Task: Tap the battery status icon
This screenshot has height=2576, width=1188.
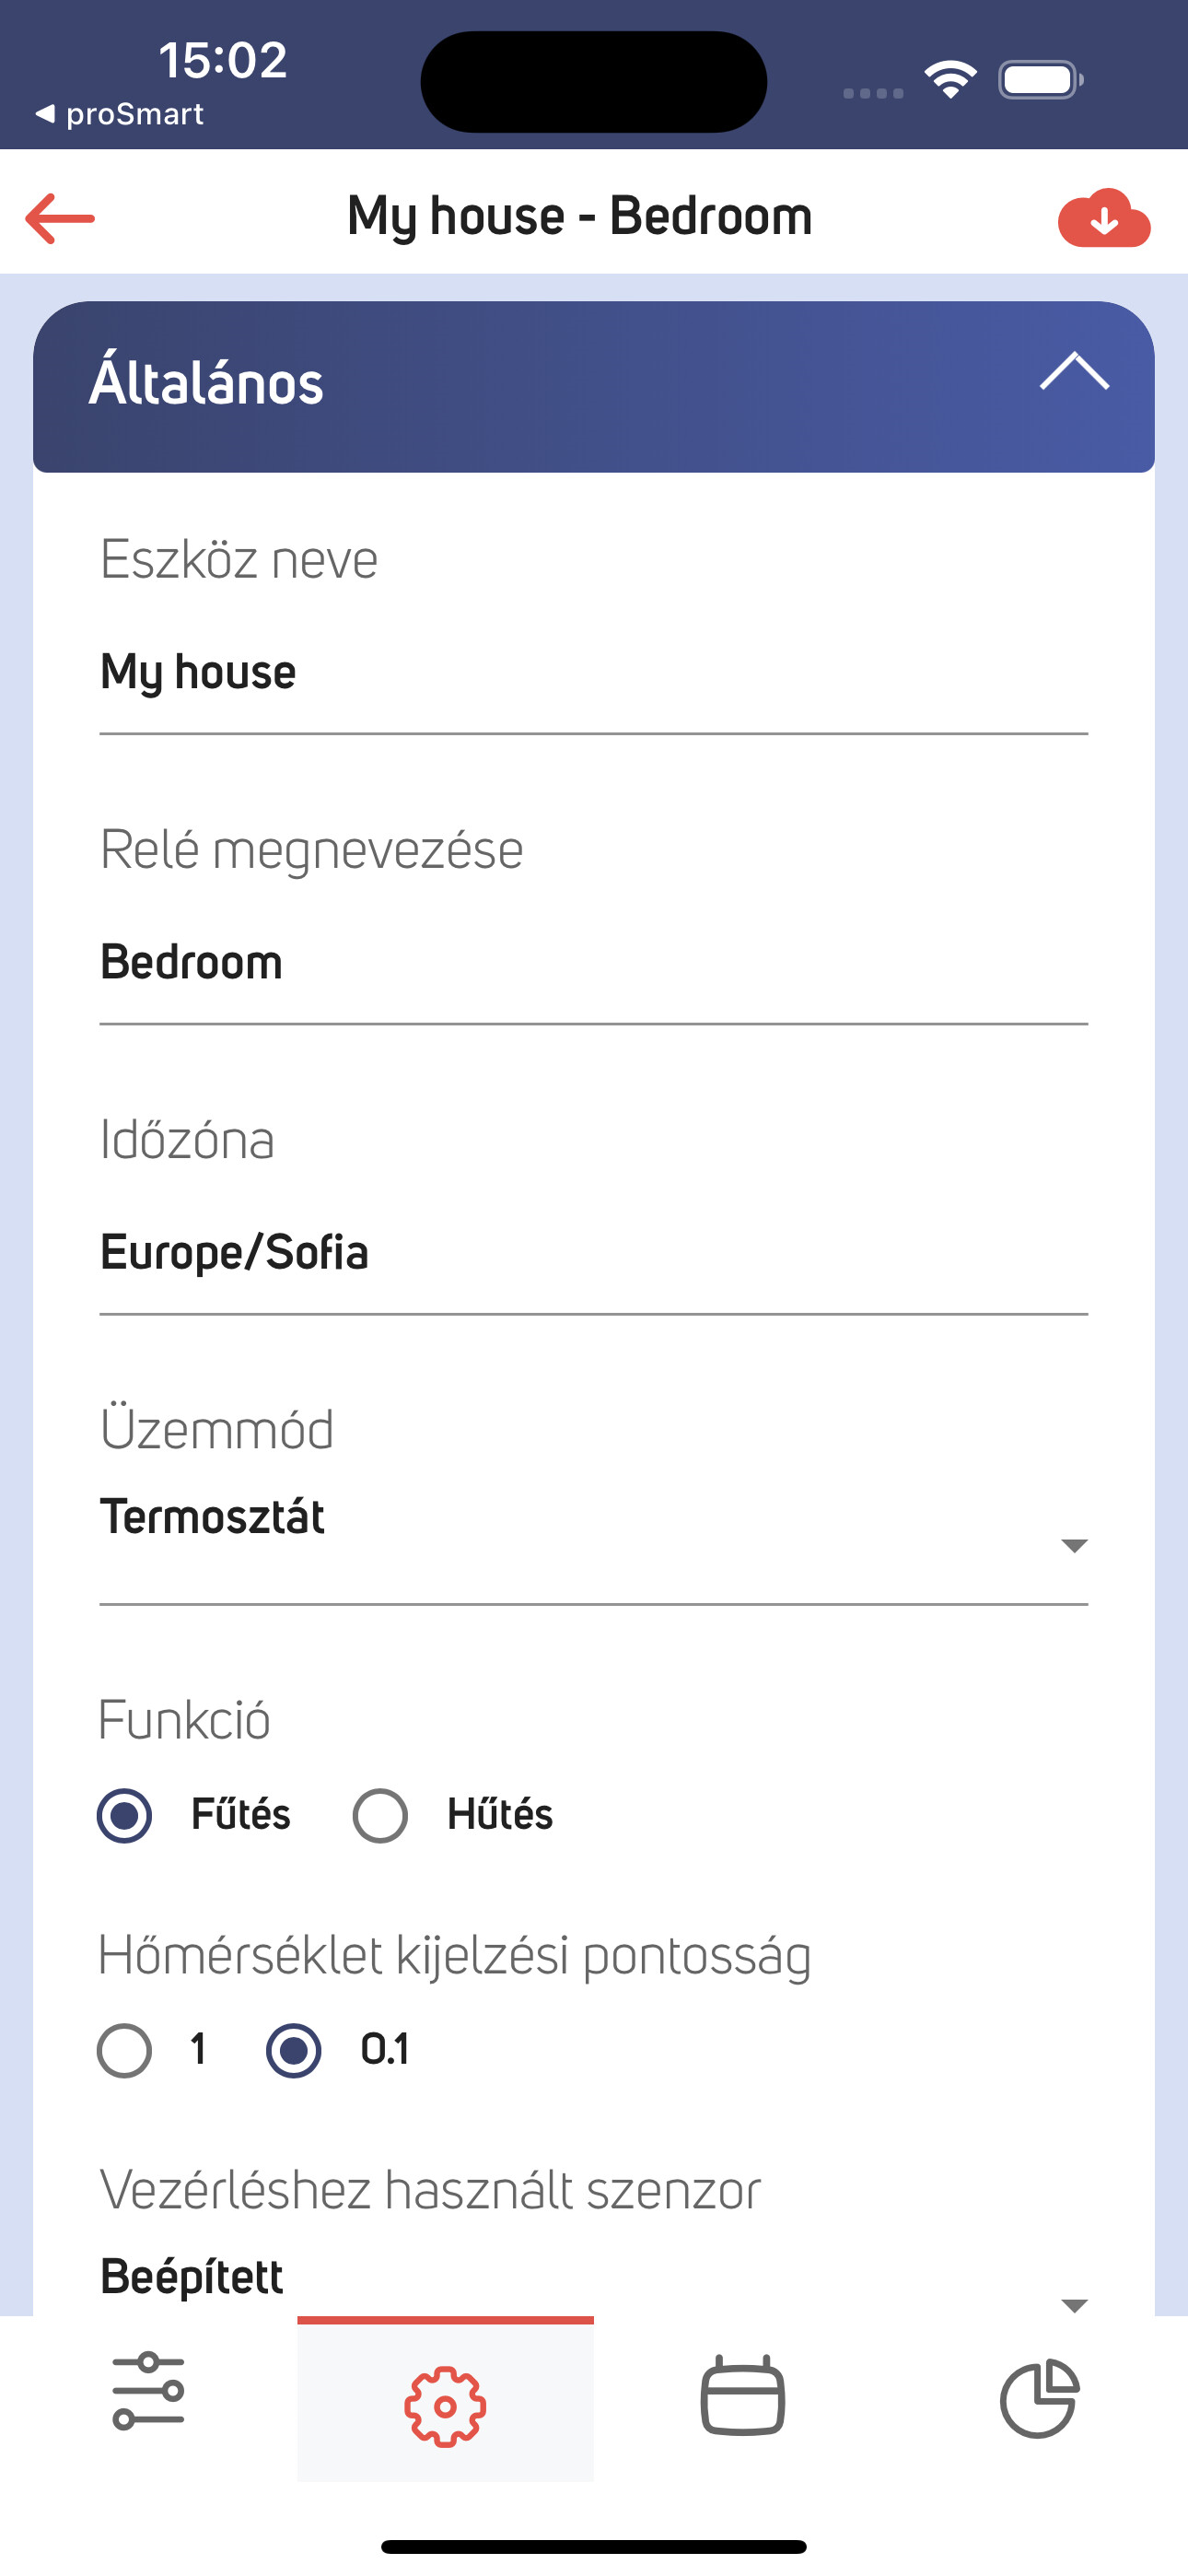Action: [x=1040, y=80]
